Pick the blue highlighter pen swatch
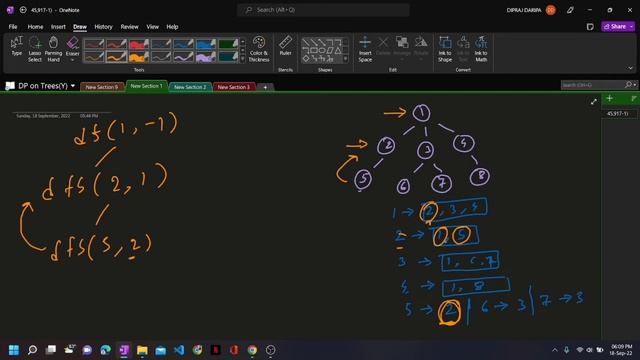 (205, 44)
